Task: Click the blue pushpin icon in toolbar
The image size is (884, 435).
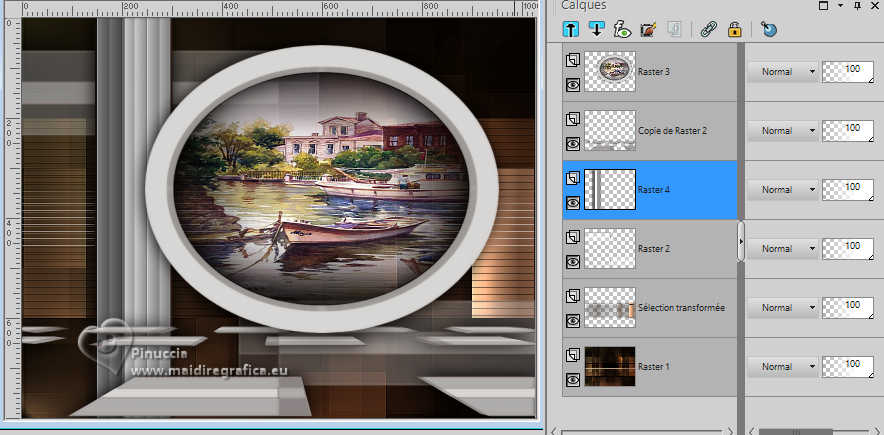Action: (768, 29)
